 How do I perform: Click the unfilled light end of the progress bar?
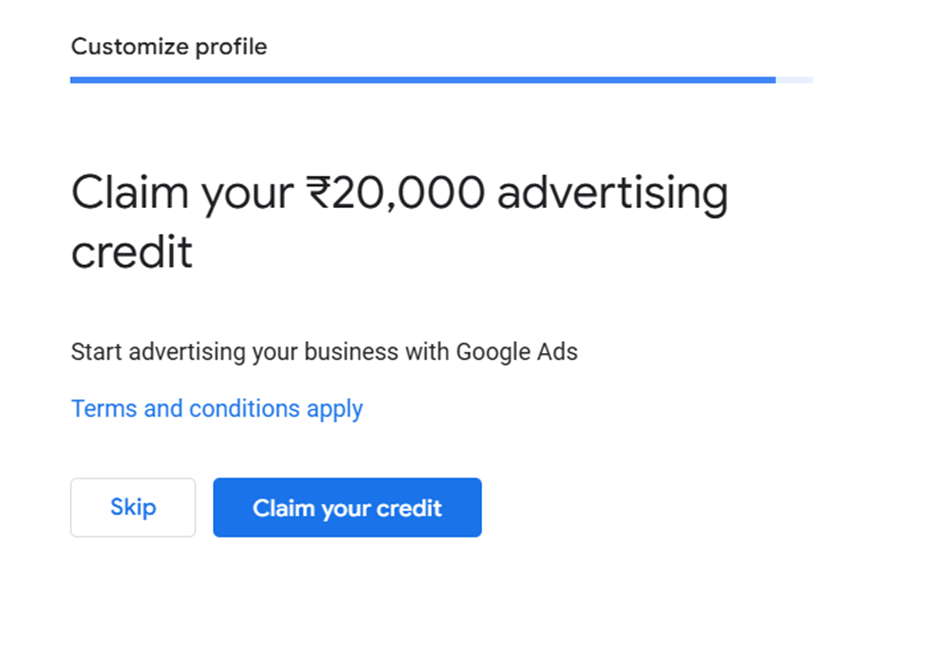pyautogui.click(x=794, y=79)
